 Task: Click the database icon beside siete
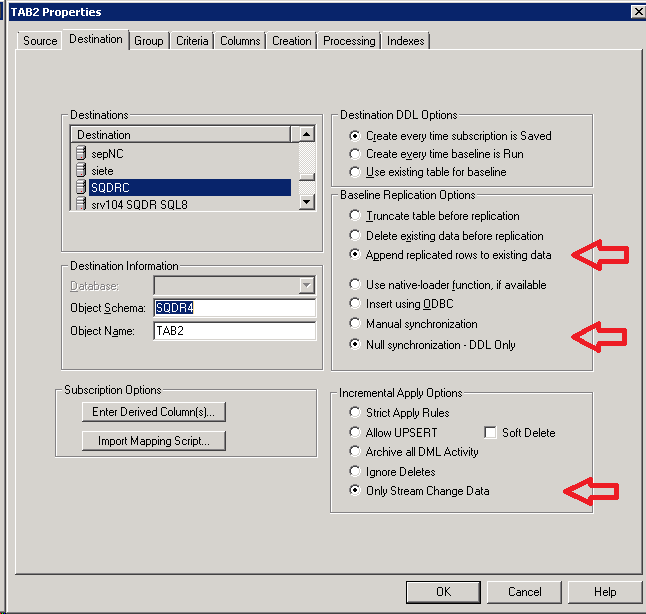click(81, 170)
